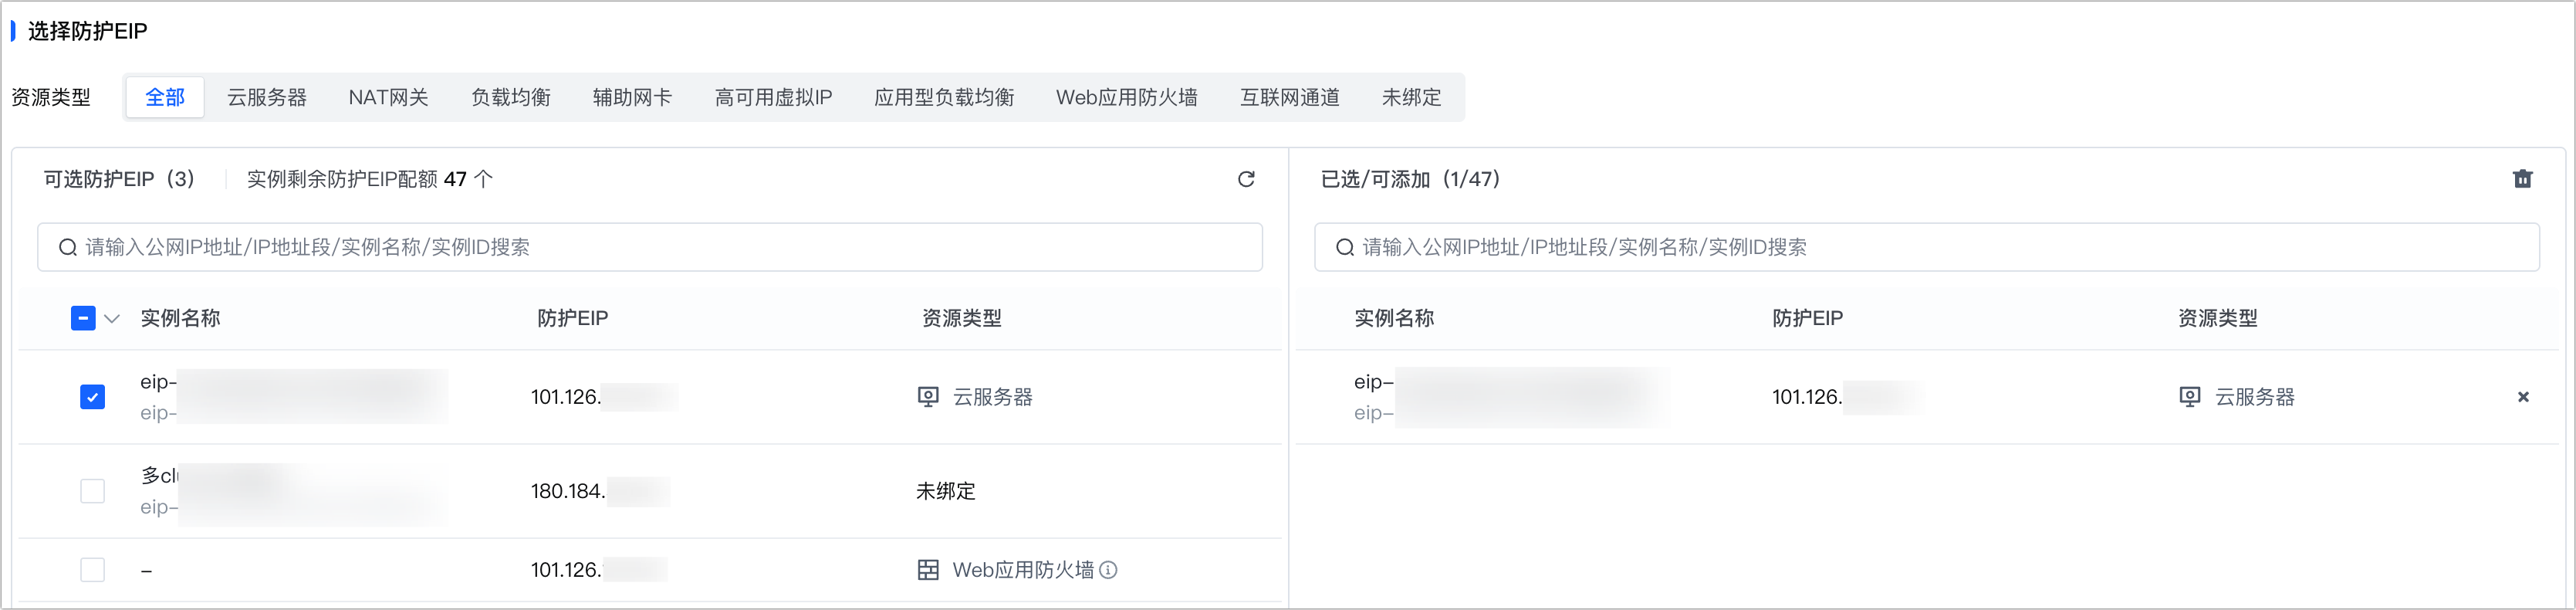
Task: Click search magnifier in left search box
Action: click(x=67, y=247)
